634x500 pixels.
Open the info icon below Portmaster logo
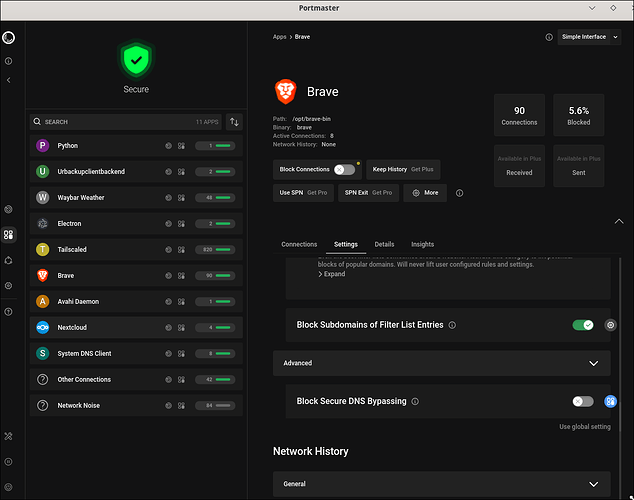(8, 61)
